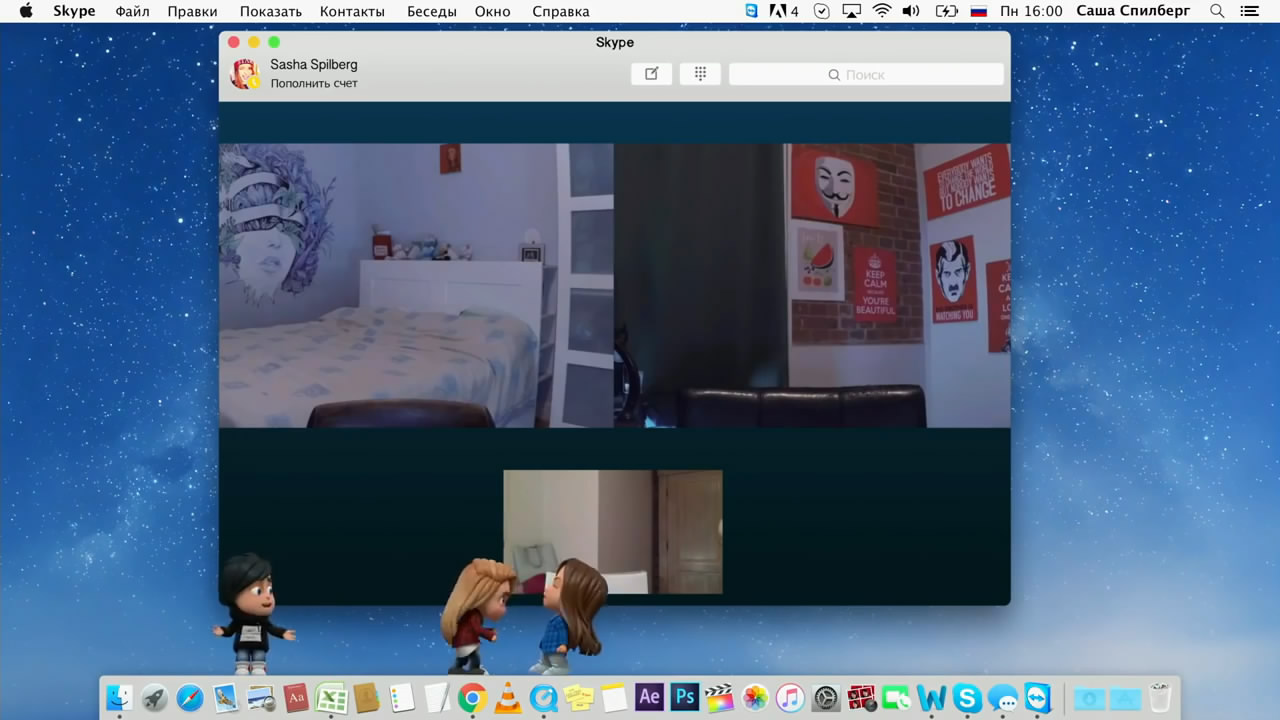Click the Spotlight magnifier icon
Viewport: 1280px width, 720px height.
pos(1217,12)
